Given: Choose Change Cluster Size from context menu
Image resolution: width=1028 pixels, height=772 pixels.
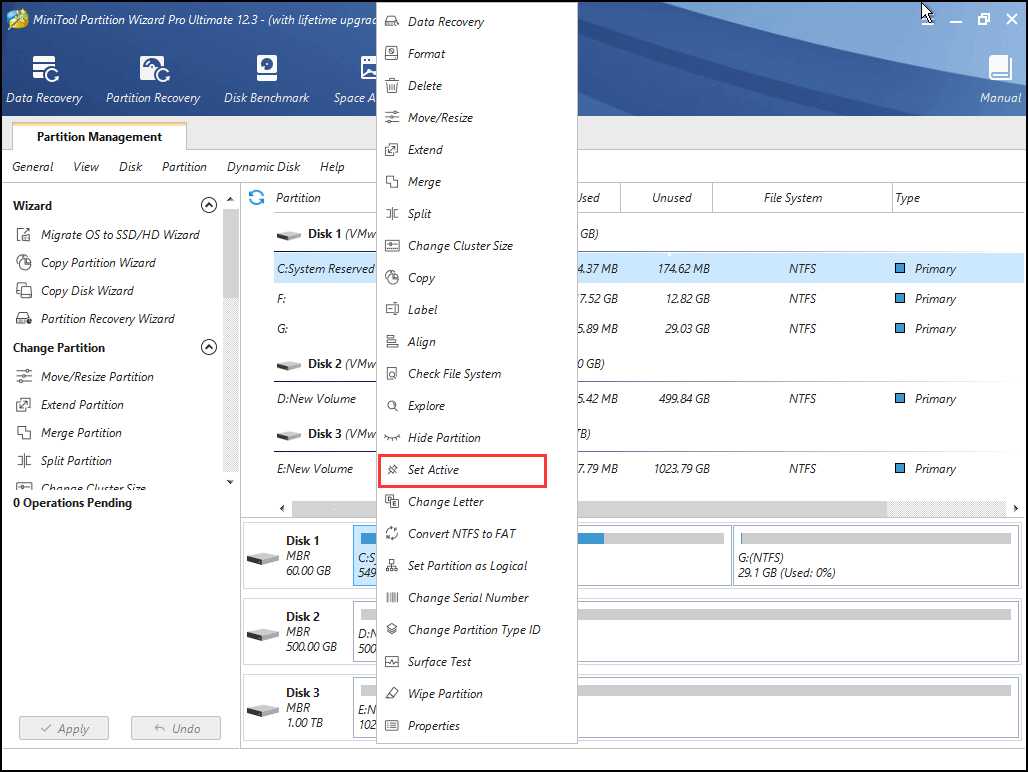Looking at the screenshot, I should (477, 246).
